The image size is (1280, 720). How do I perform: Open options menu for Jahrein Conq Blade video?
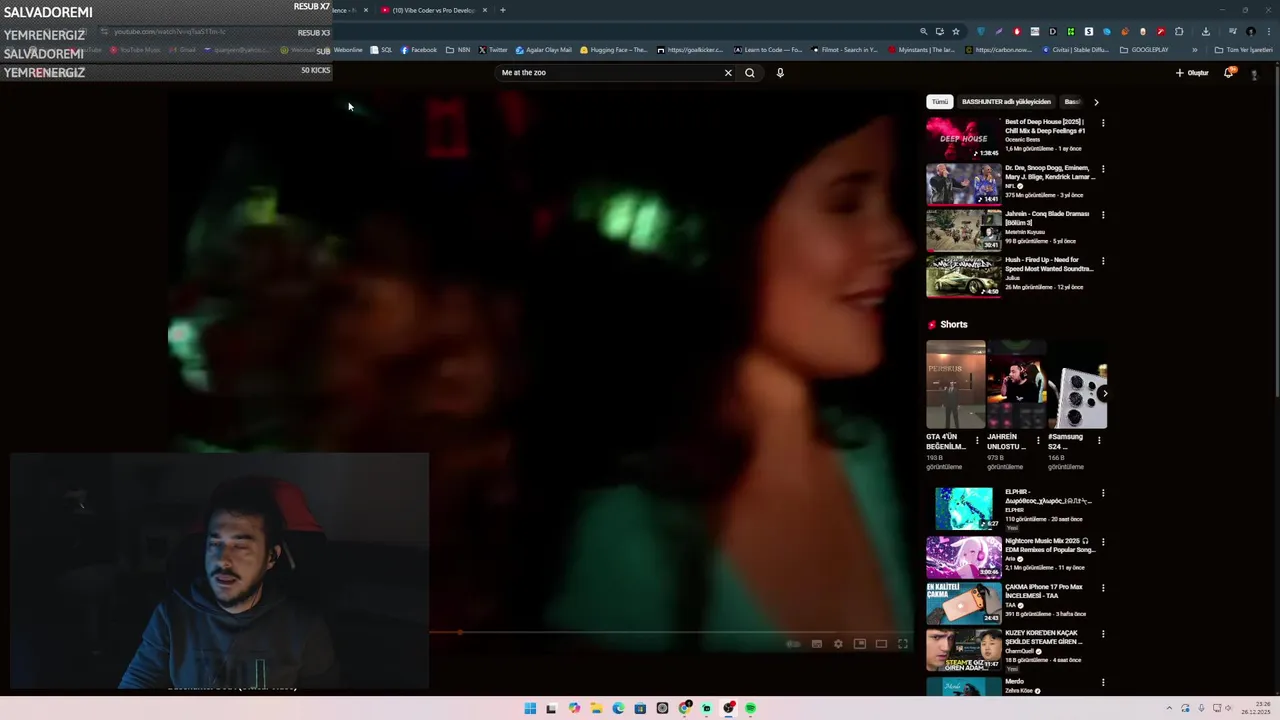pyautogui.click(x=1103, y=215)
